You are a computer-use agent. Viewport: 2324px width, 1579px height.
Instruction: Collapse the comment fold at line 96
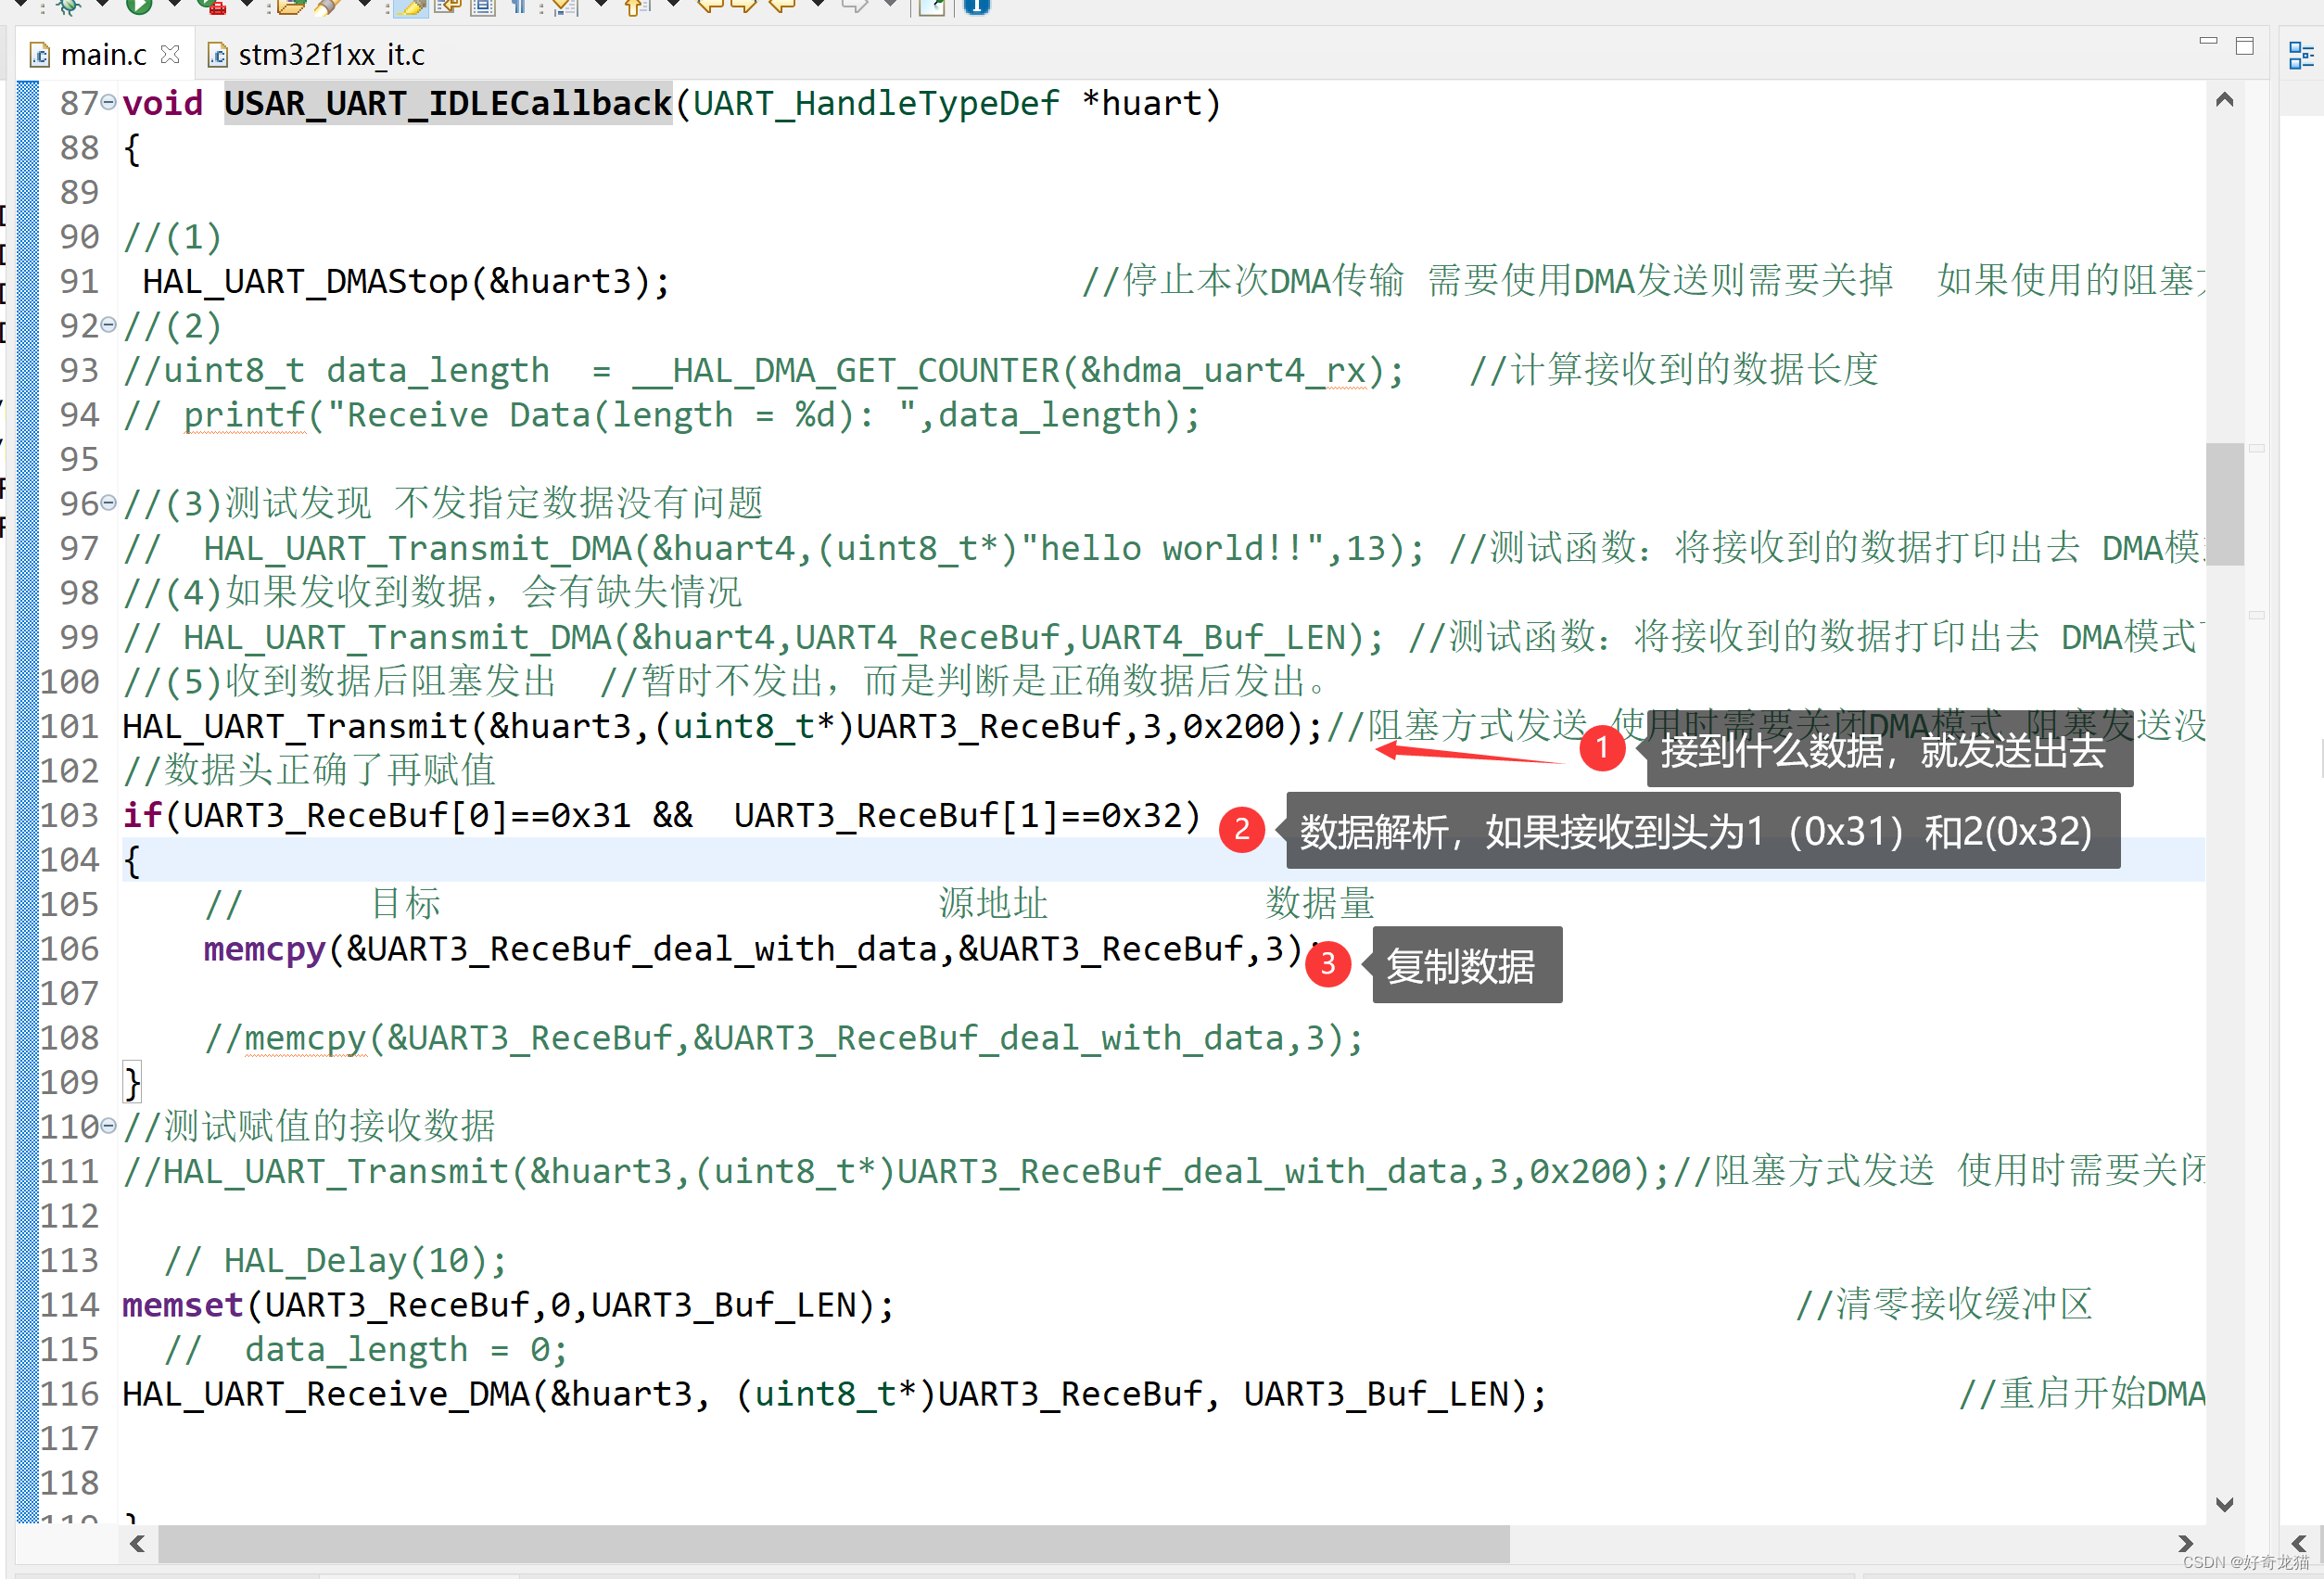point(108,503)
